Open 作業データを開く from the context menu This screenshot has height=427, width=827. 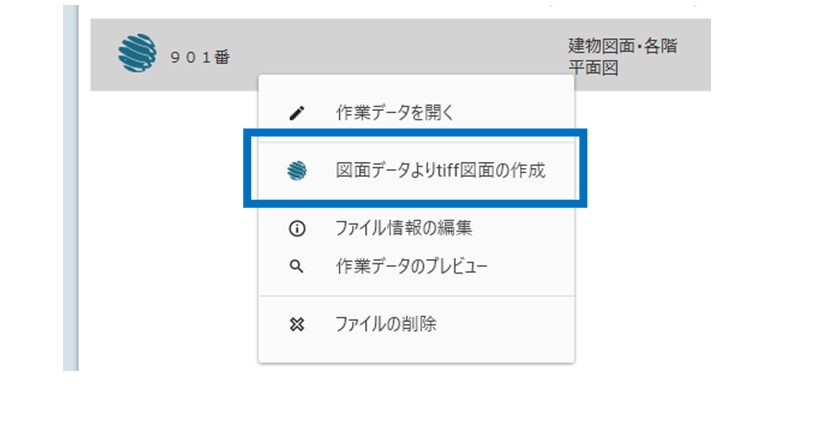[x=416, y=113]
